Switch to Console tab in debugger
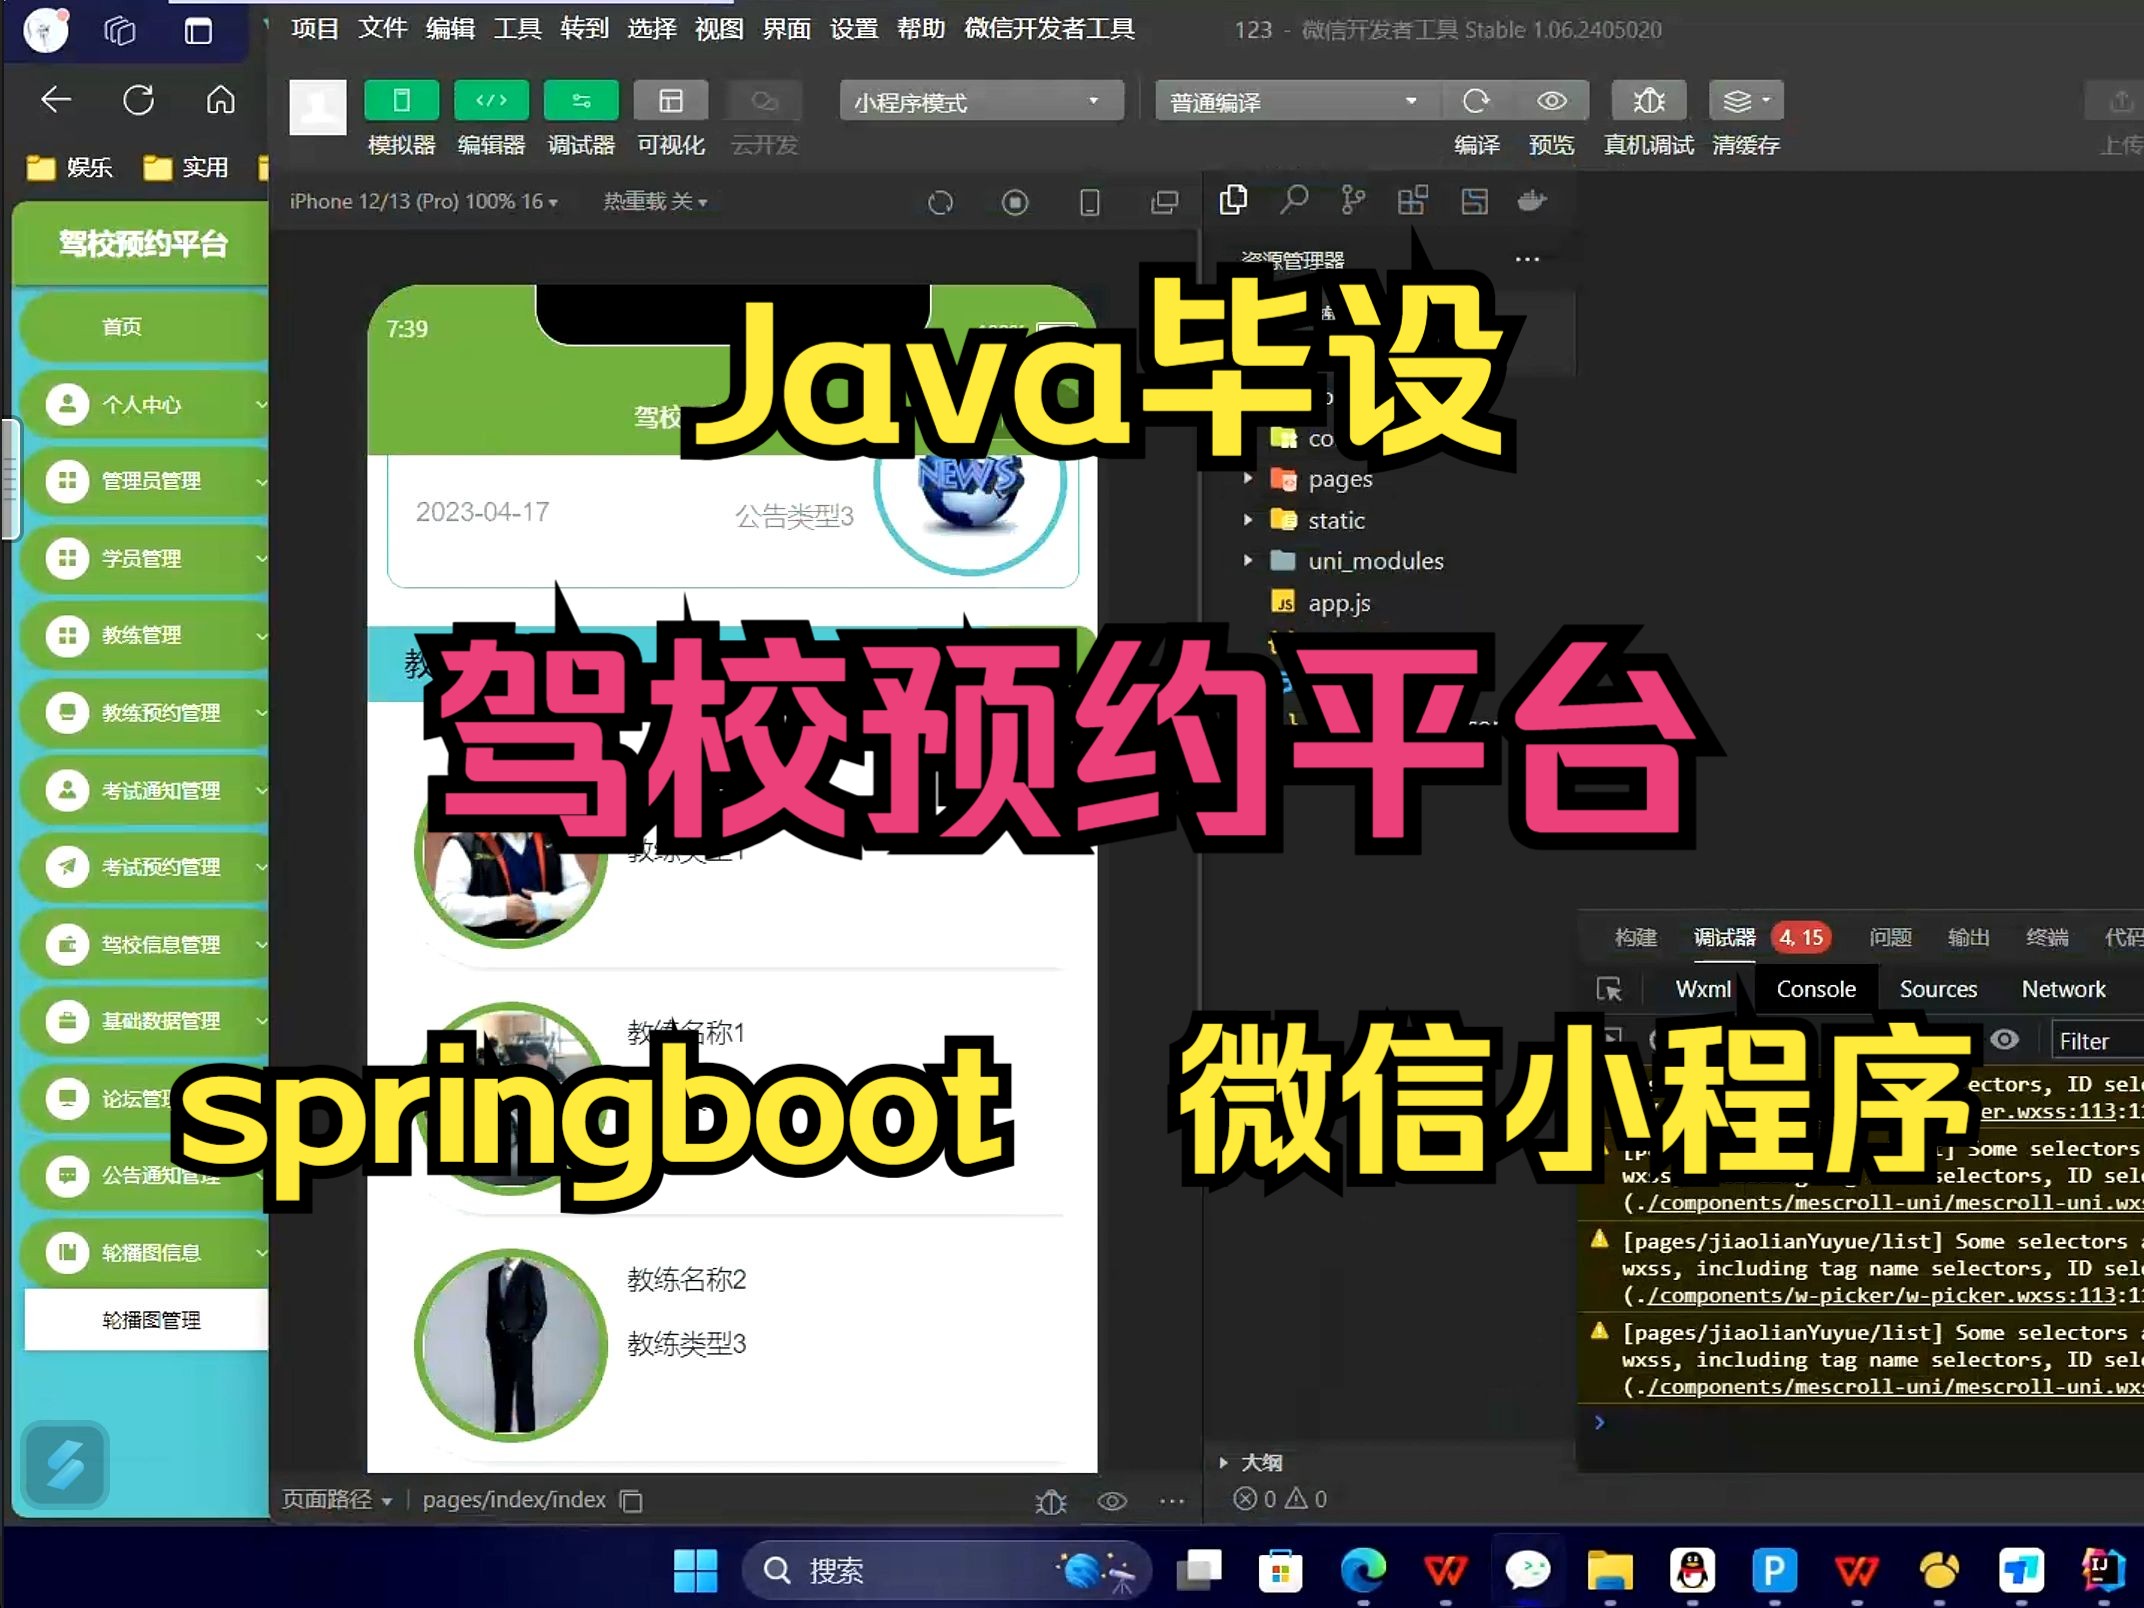The height and width of the screenshot is (1608, 2144). (x=1815, y=988)
